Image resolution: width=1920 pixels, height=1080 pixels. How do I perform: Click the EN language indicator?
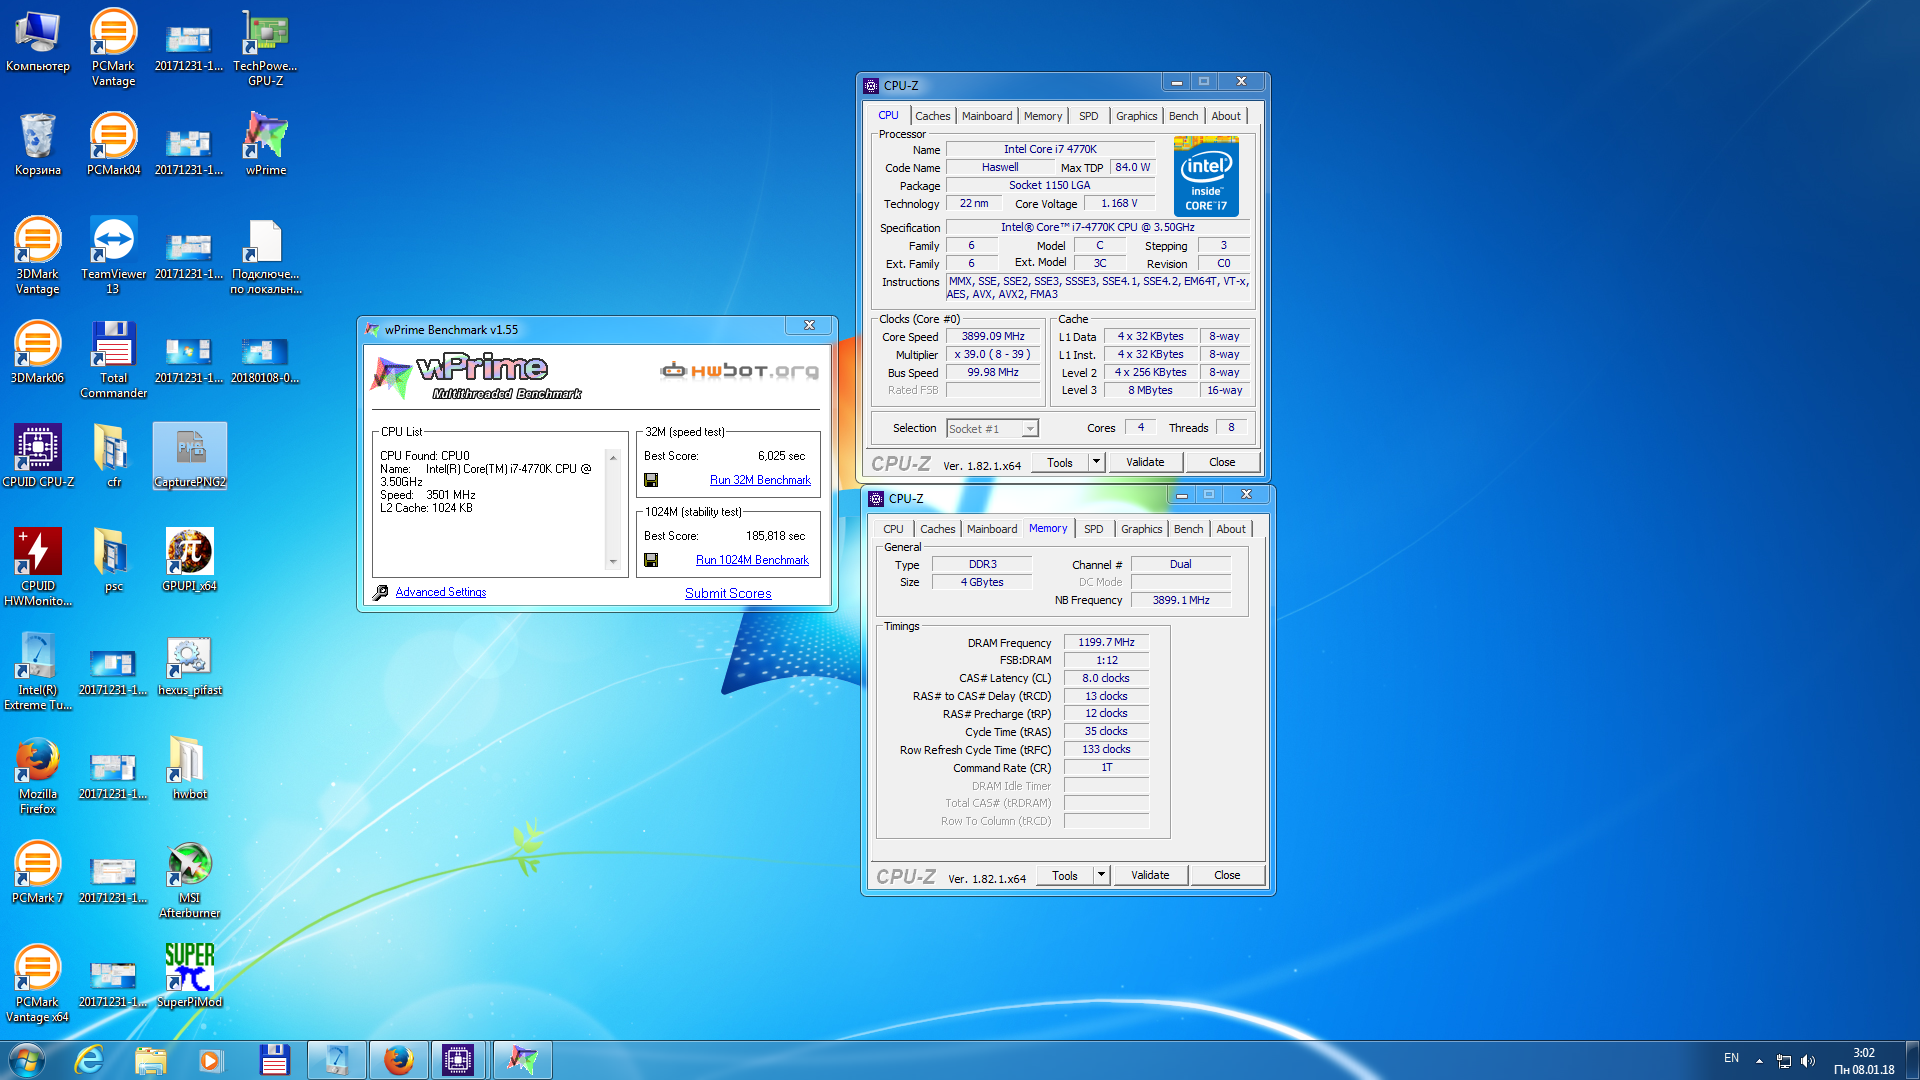[x=1731, y=1058]
